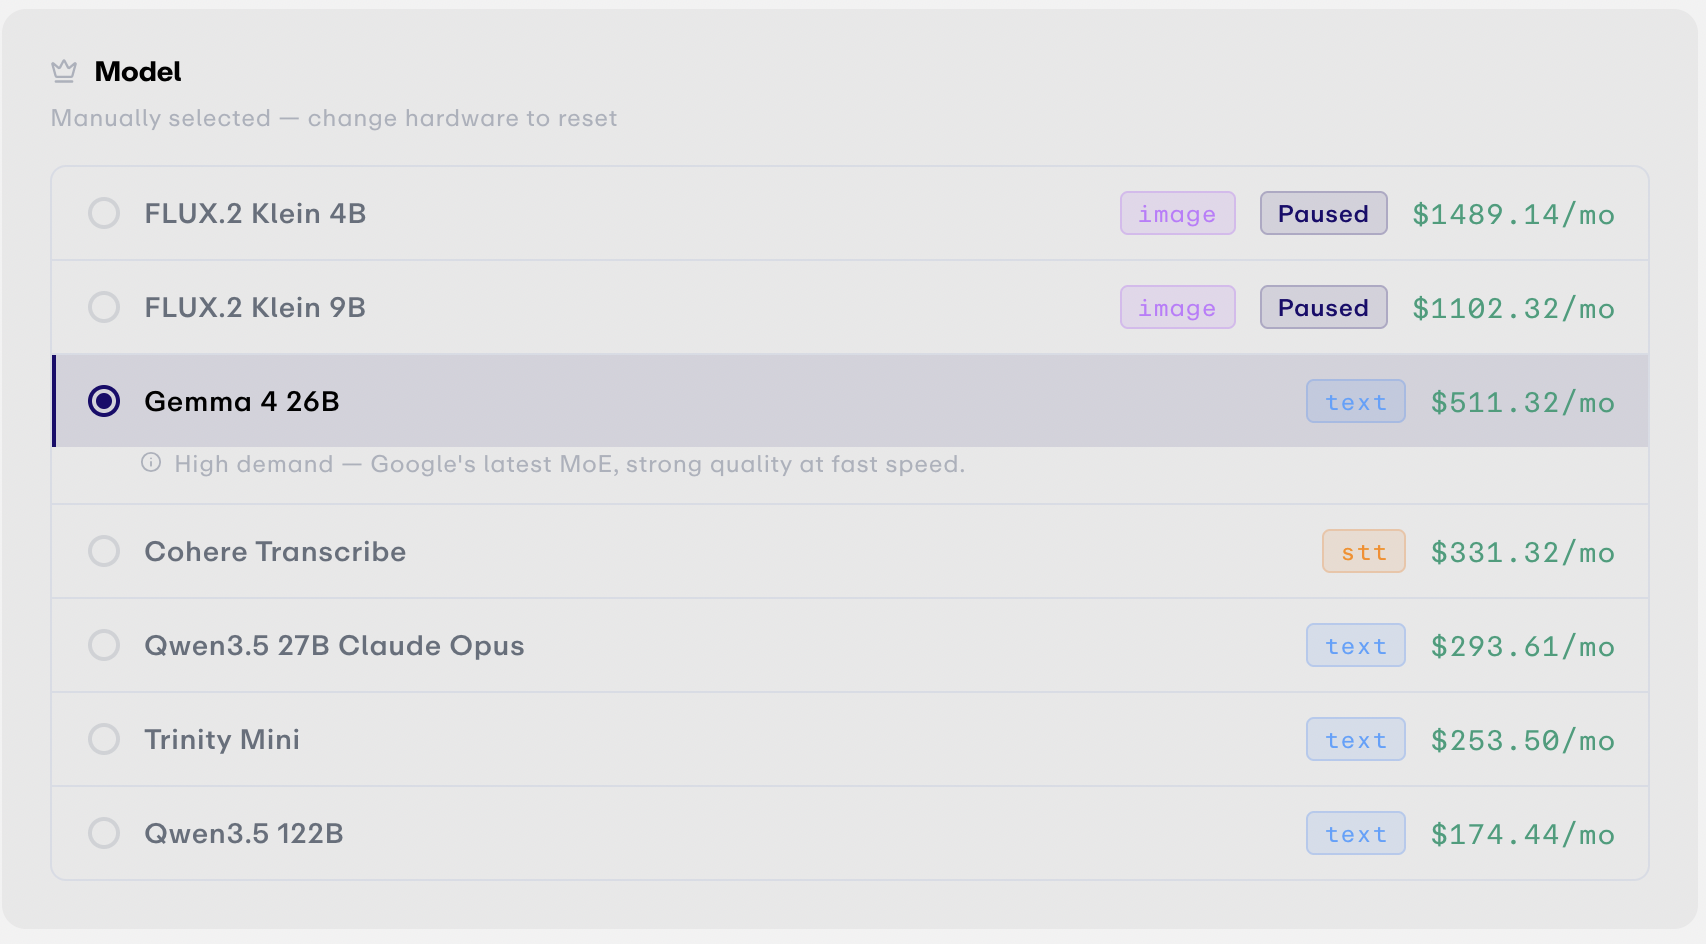
Task: Click the Paused badge on FLUX.2 Klein 4B
Action: point(1323,213)
